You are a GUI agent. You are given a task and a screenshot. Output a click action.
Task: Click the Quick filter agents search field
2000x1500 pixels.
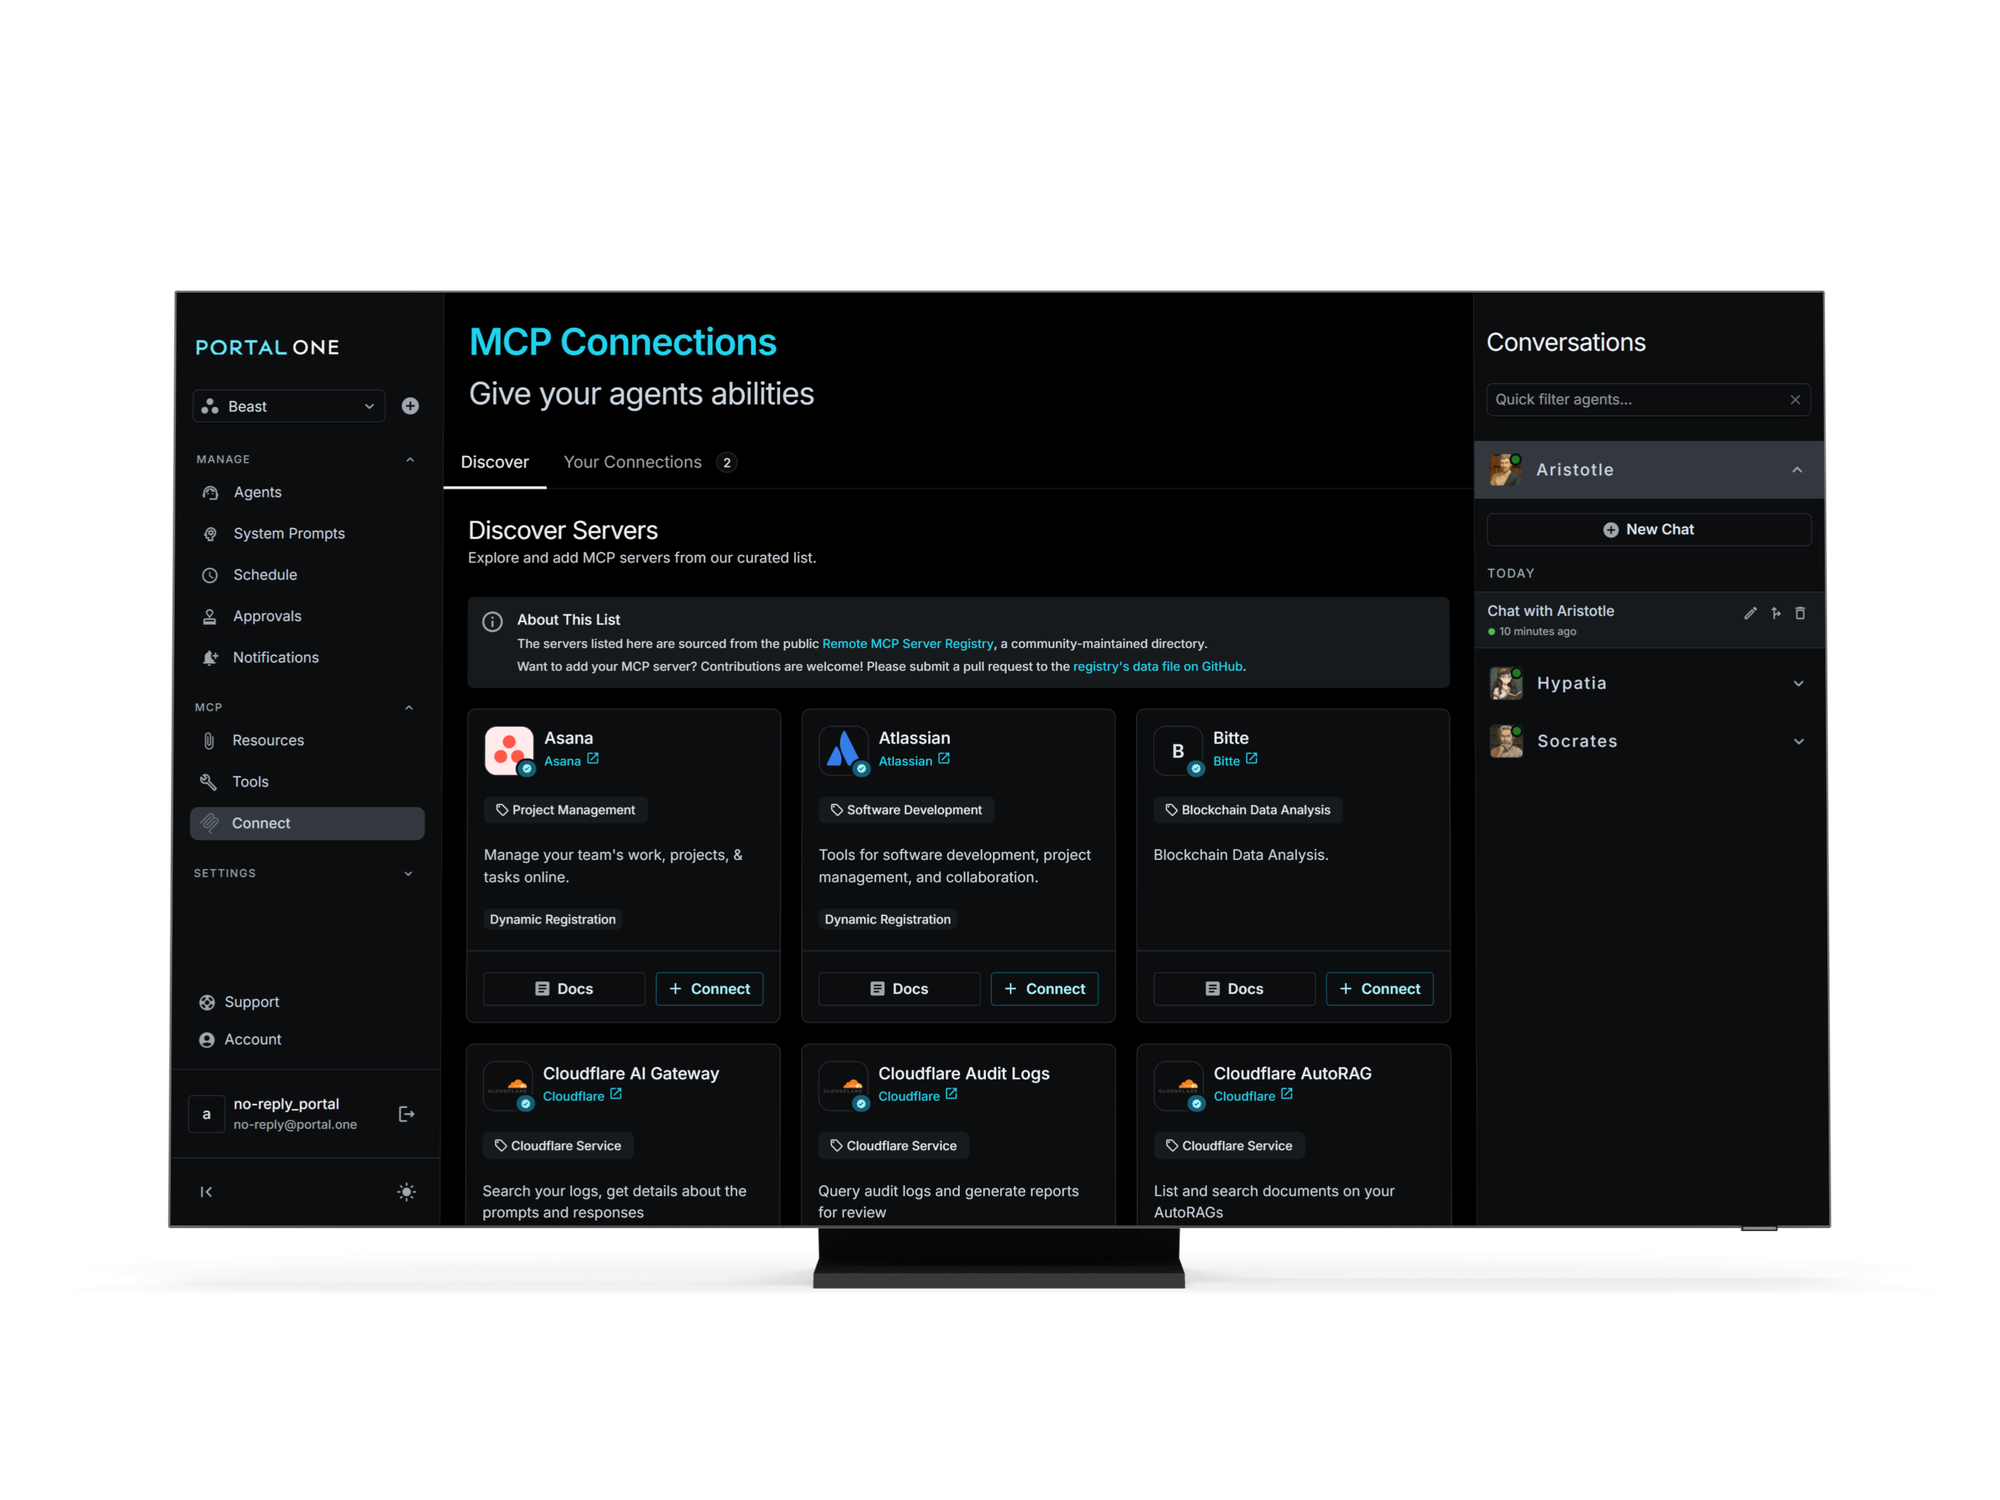coord(1630,399)
